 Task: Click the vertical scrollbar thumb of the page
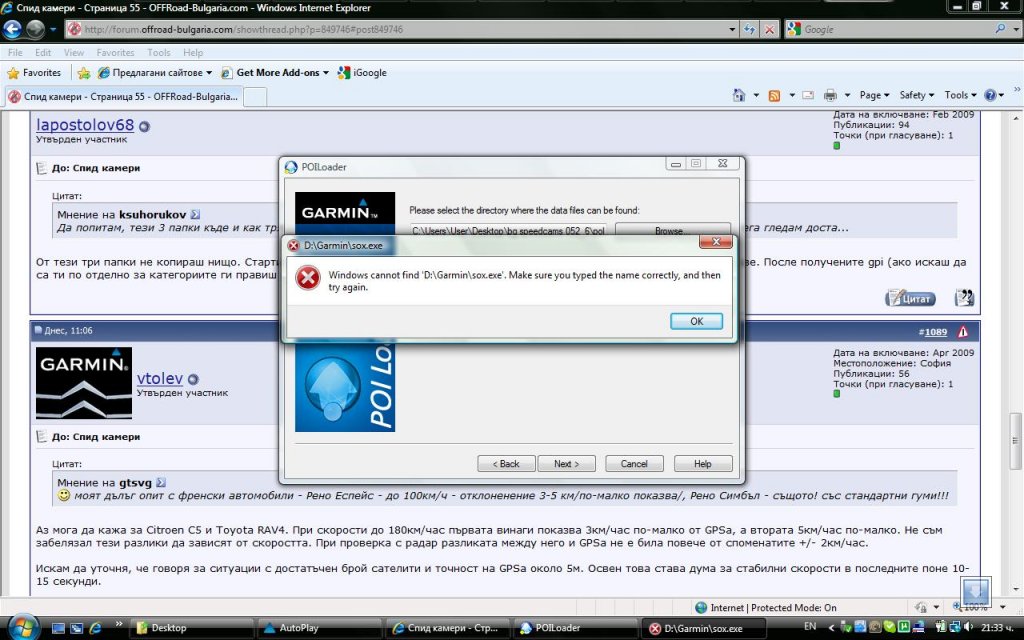click(x=1016, y=441)
